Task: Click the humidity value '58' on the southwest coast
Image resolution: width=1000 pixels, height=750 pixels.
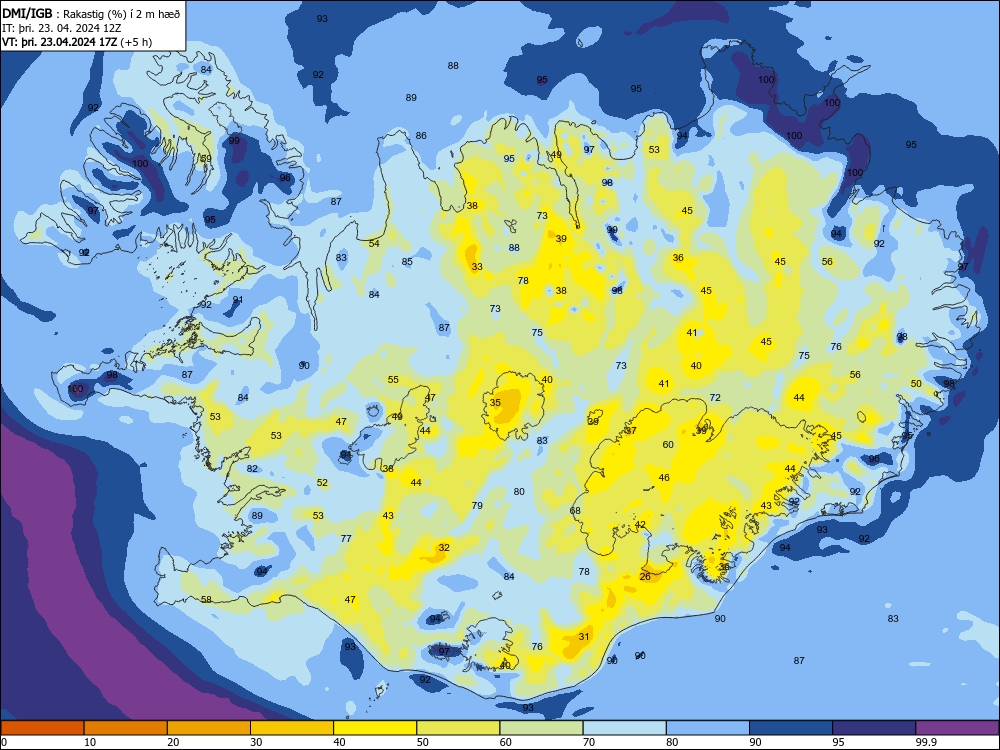Action: pyautogui.click(x=206, y=599)
